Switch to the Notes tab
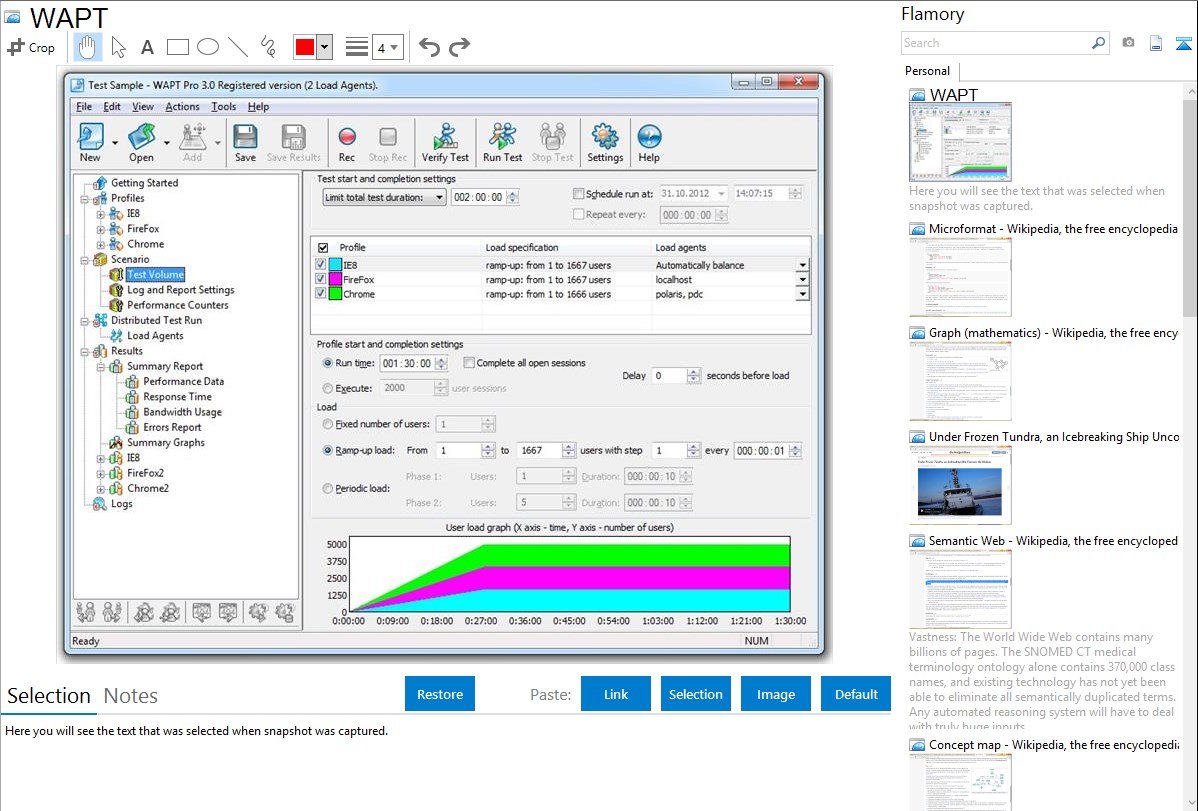The height and width of the screenshot is (811, 1198). click(131, 696)
